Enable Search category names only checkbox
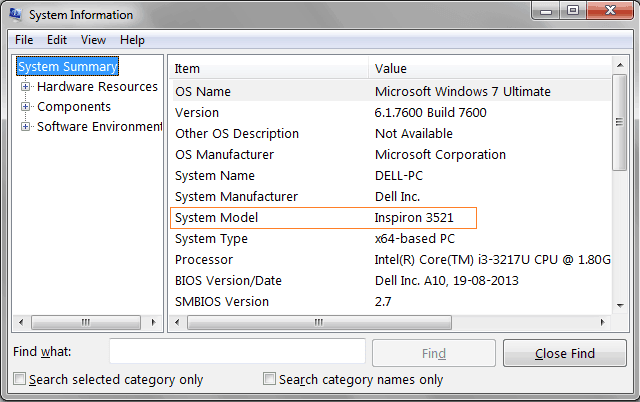Image resolution: width=640 pixels, height=402 pixels. 269,379
